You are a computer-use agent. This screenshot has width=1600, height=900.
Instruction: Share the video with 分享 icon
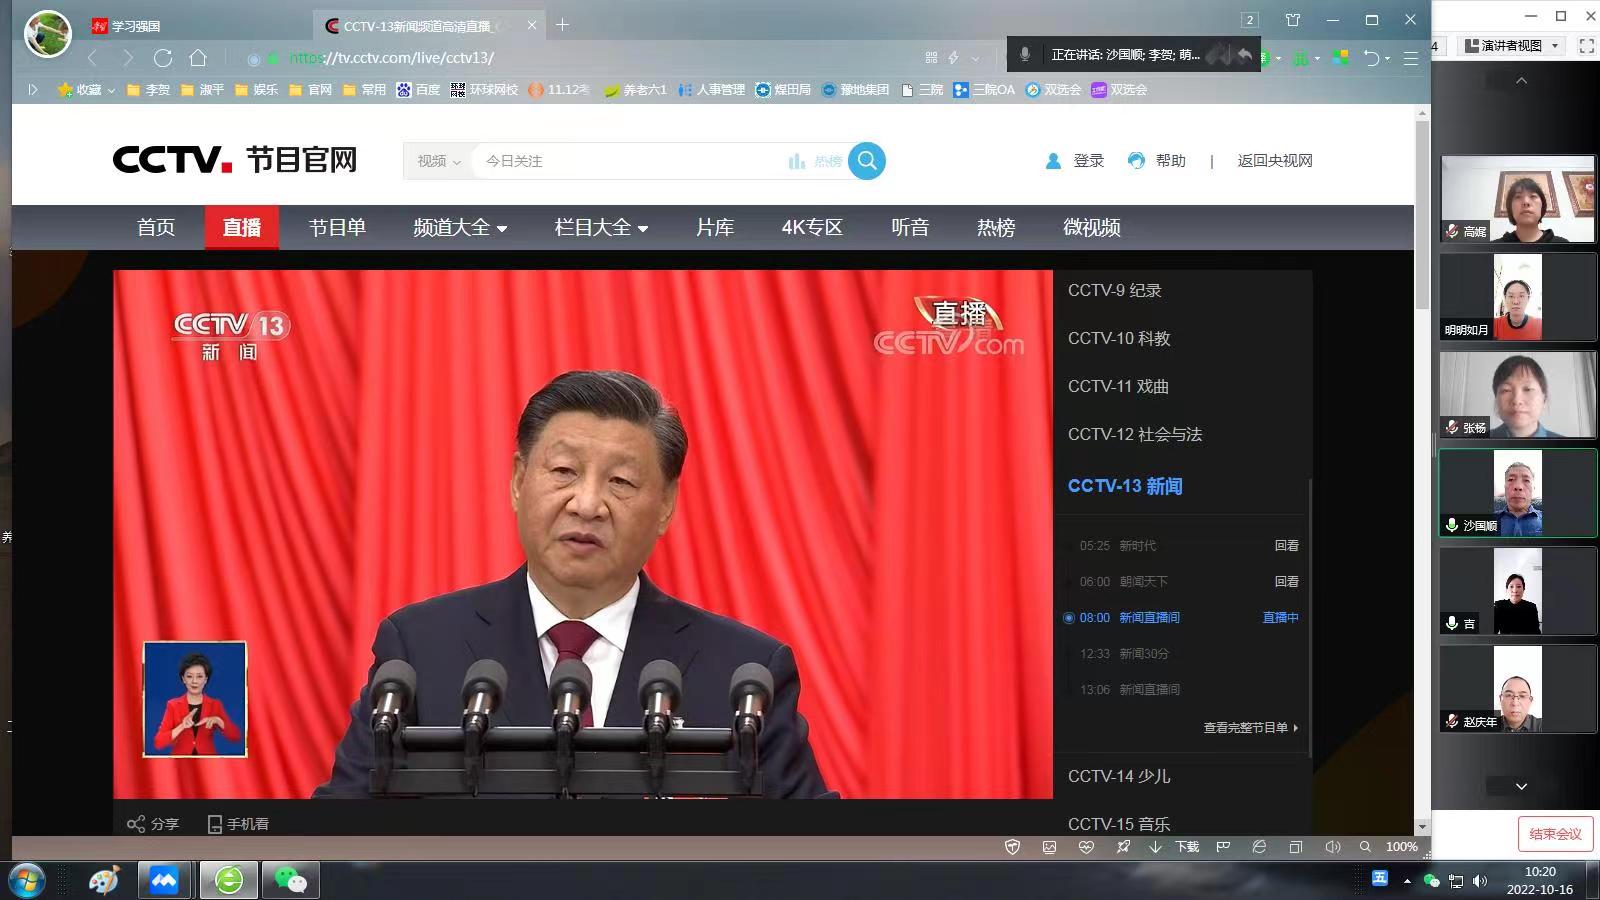click(153, 824)
